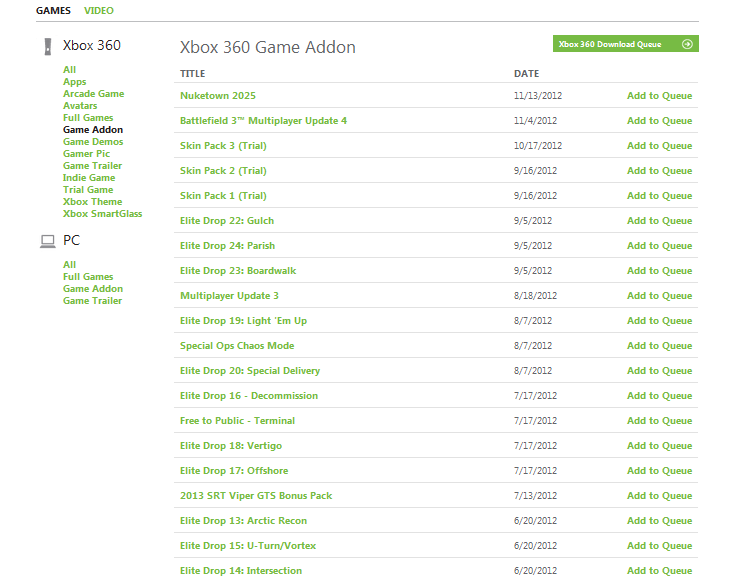Select All under Xbox 360
Viewport: 753px width, 579px height.
[69, 70]
